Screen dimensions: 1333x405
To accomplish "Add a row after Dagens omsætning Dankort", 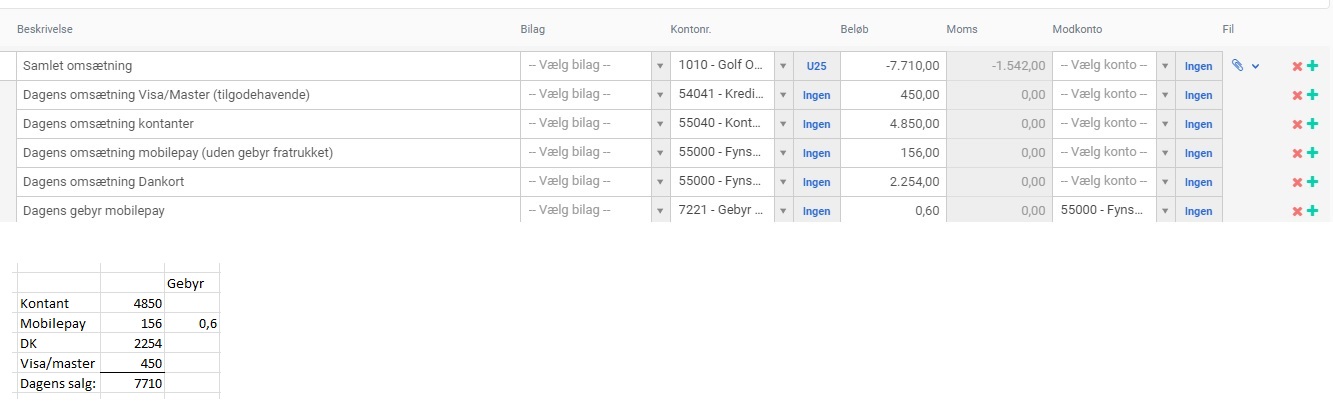I will 1312,182.
